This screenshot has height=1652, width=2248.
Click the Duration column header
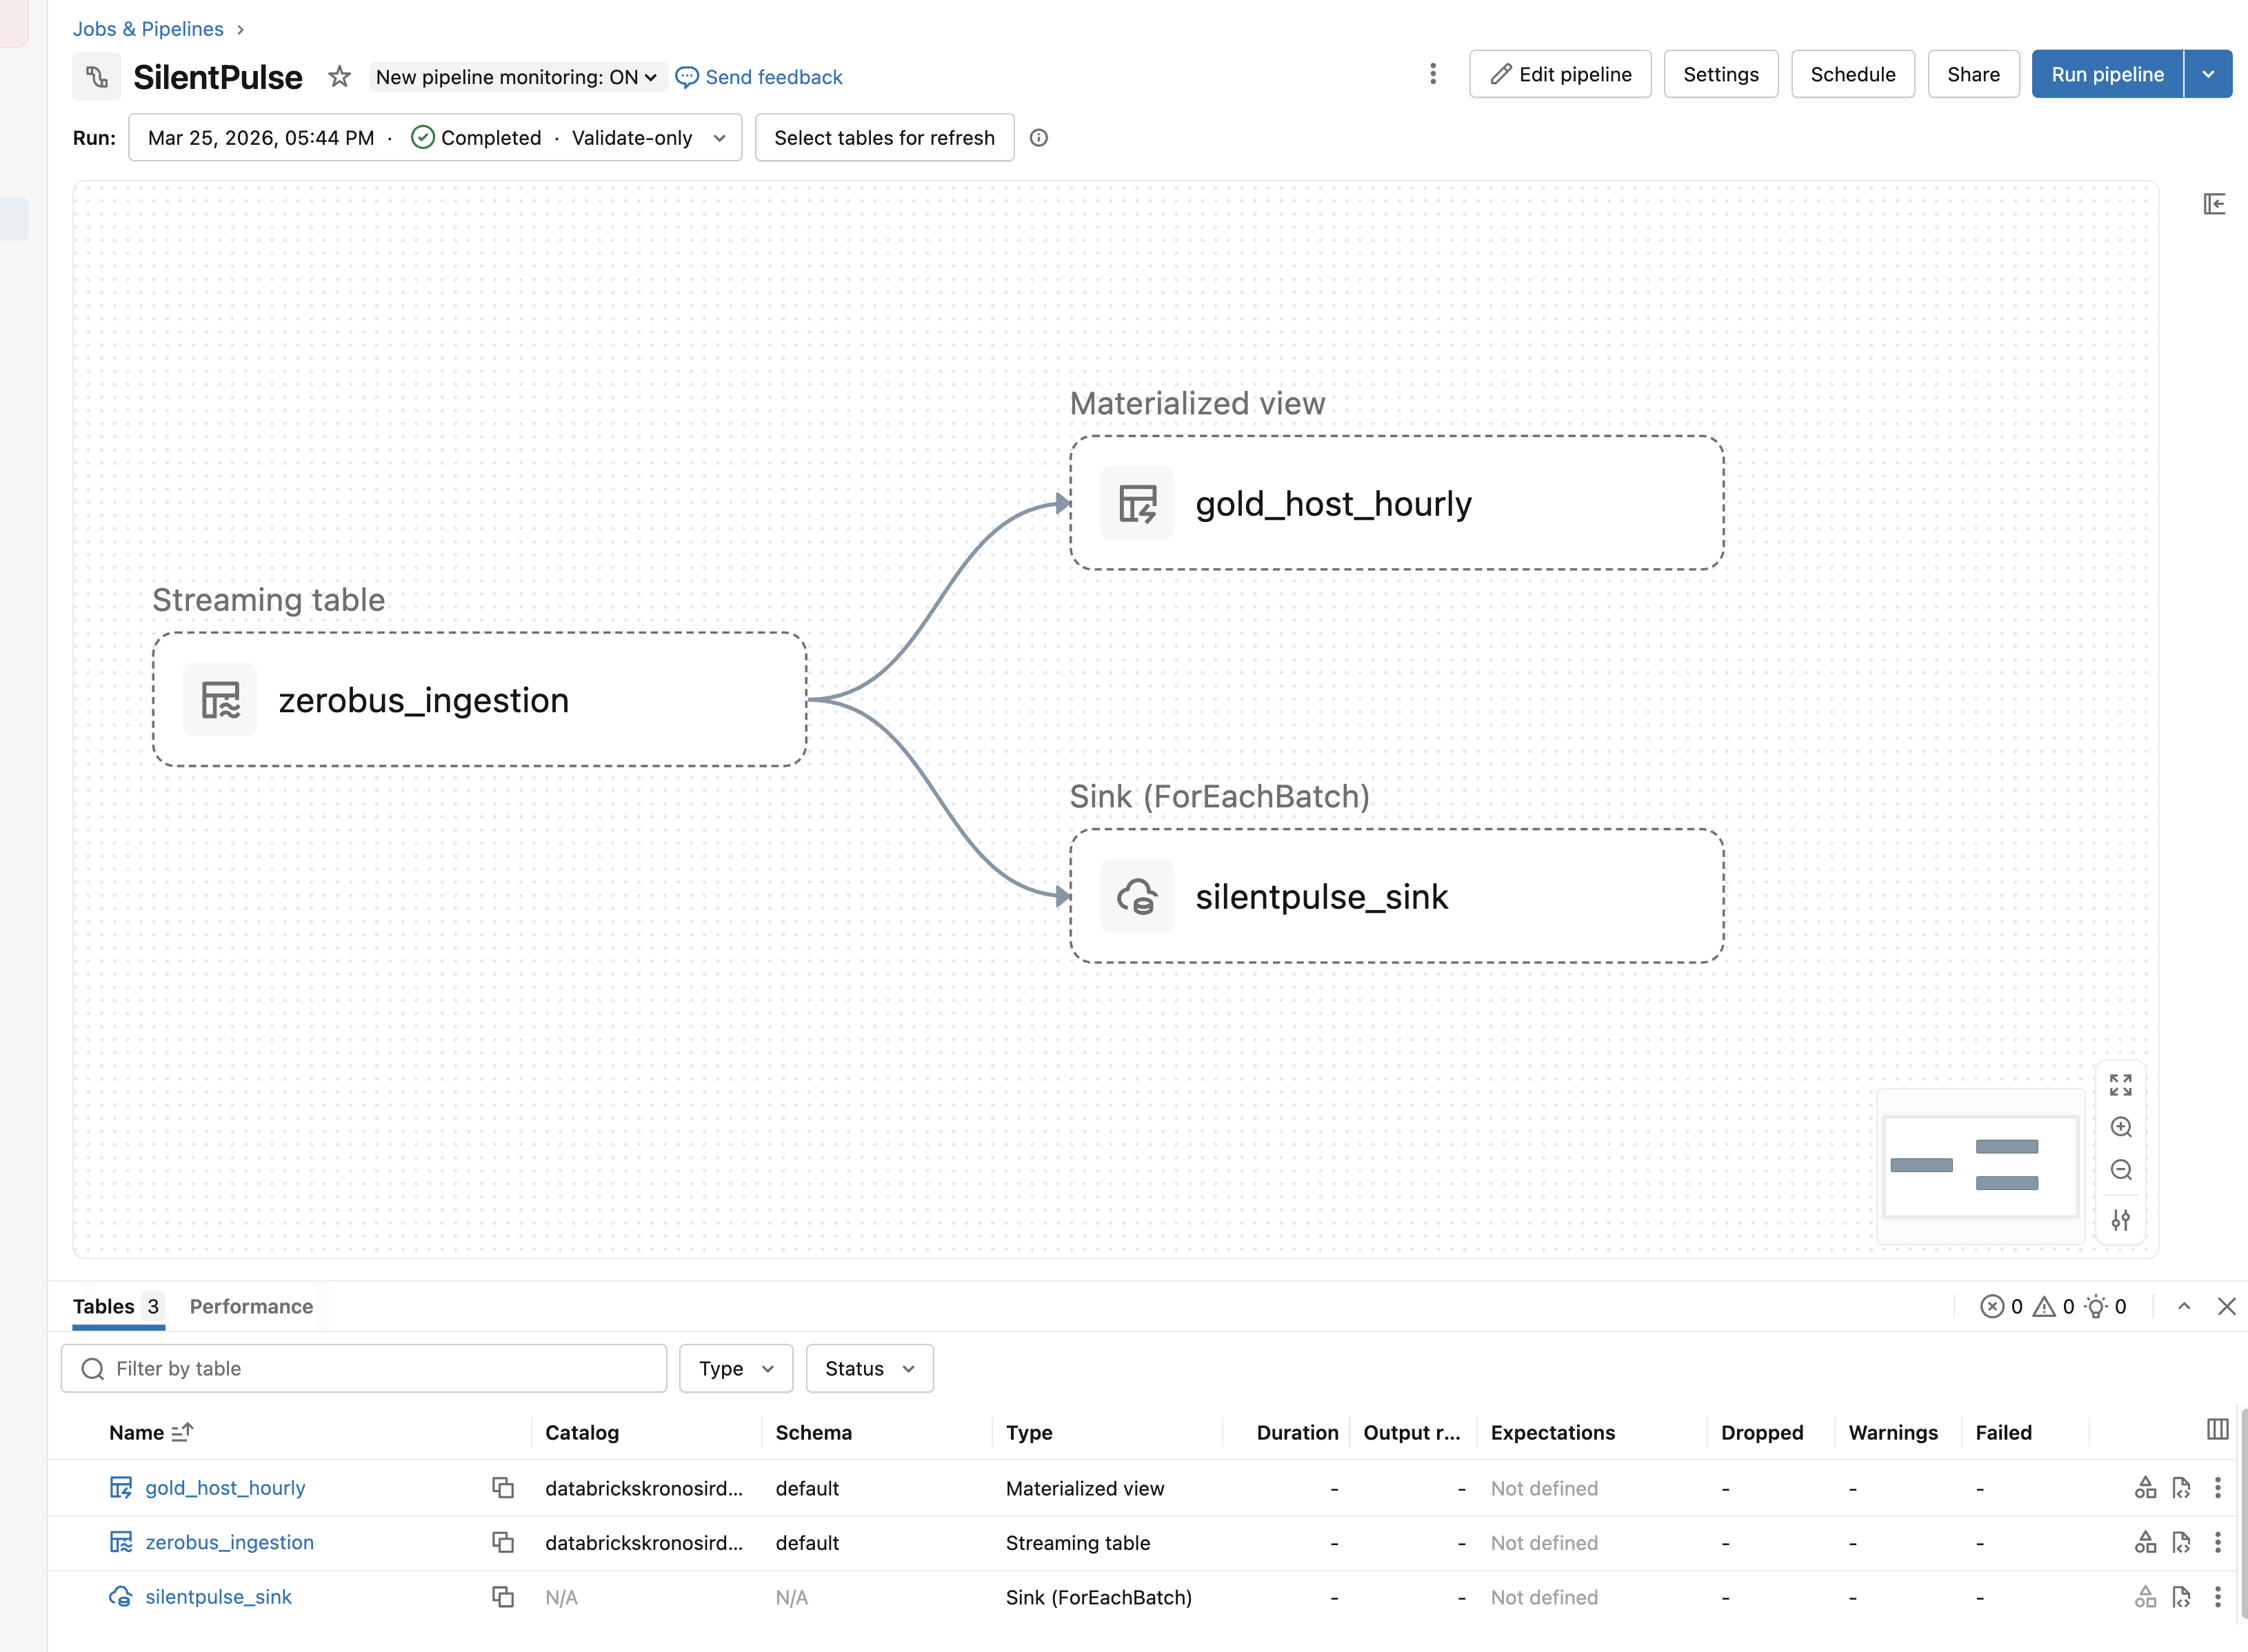pyautogui.click(x=1297, y=1432)
